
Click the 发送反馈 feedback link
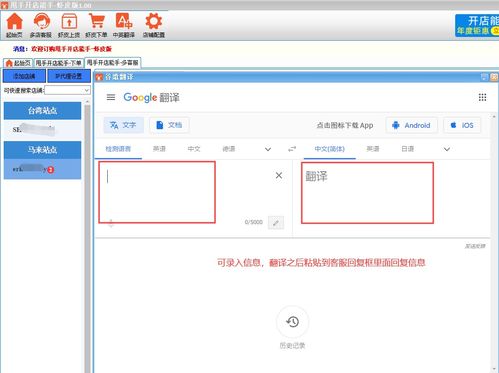pos(475,246)
